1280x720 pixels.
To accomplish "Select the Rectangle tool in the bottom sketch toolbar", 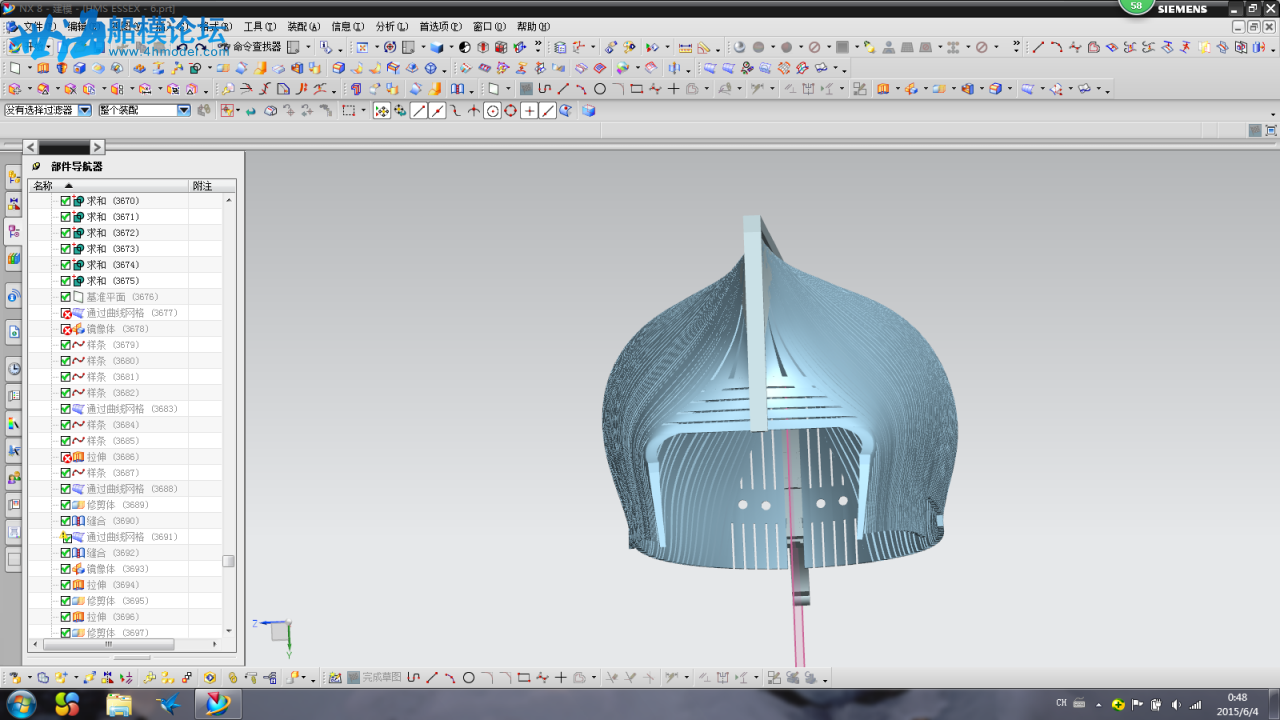I will pyautogui.click(x=524, y=678).
